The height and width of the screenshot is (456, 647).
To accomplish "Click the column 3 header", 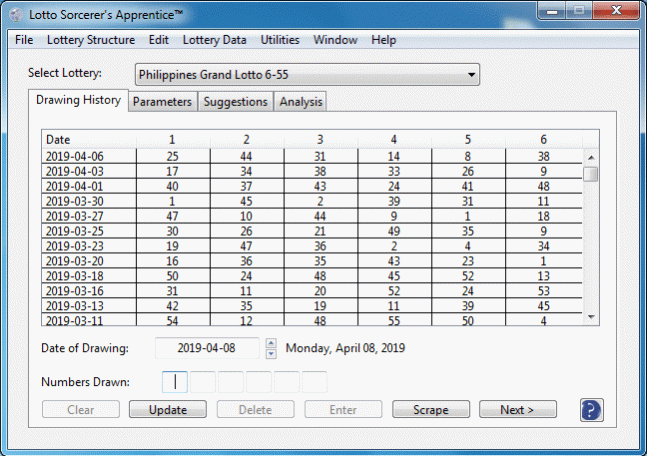I will click(x=321, y=139).
